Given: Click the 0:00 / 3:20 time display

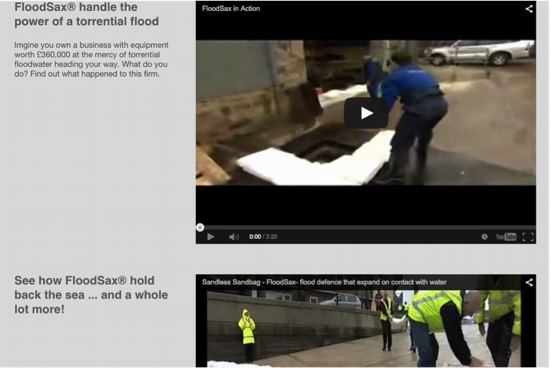Looking at the screenshot, I should tap(263, 237).
